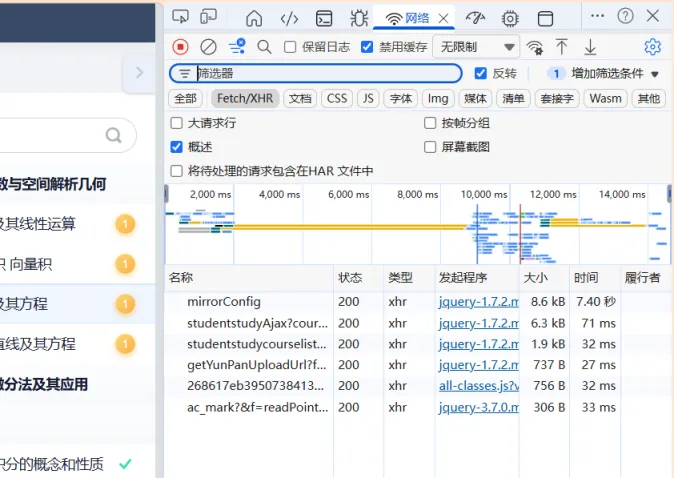The width and height of the screenshot is (675, 479).
Task: Select the 清单 filter
Action: click(513, 99)
